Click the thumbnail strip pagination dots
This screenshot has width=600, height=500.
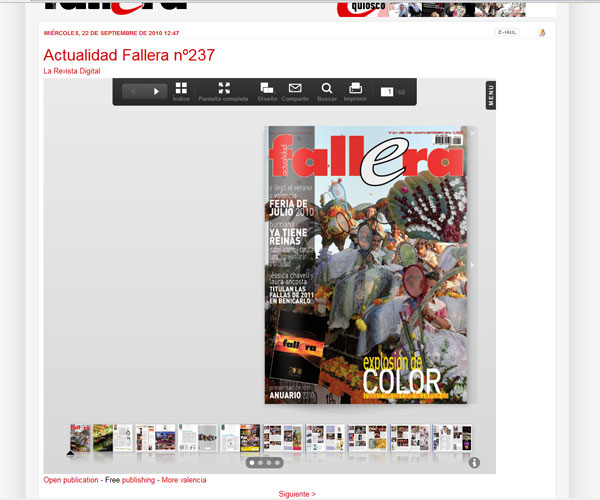(265, 463)
